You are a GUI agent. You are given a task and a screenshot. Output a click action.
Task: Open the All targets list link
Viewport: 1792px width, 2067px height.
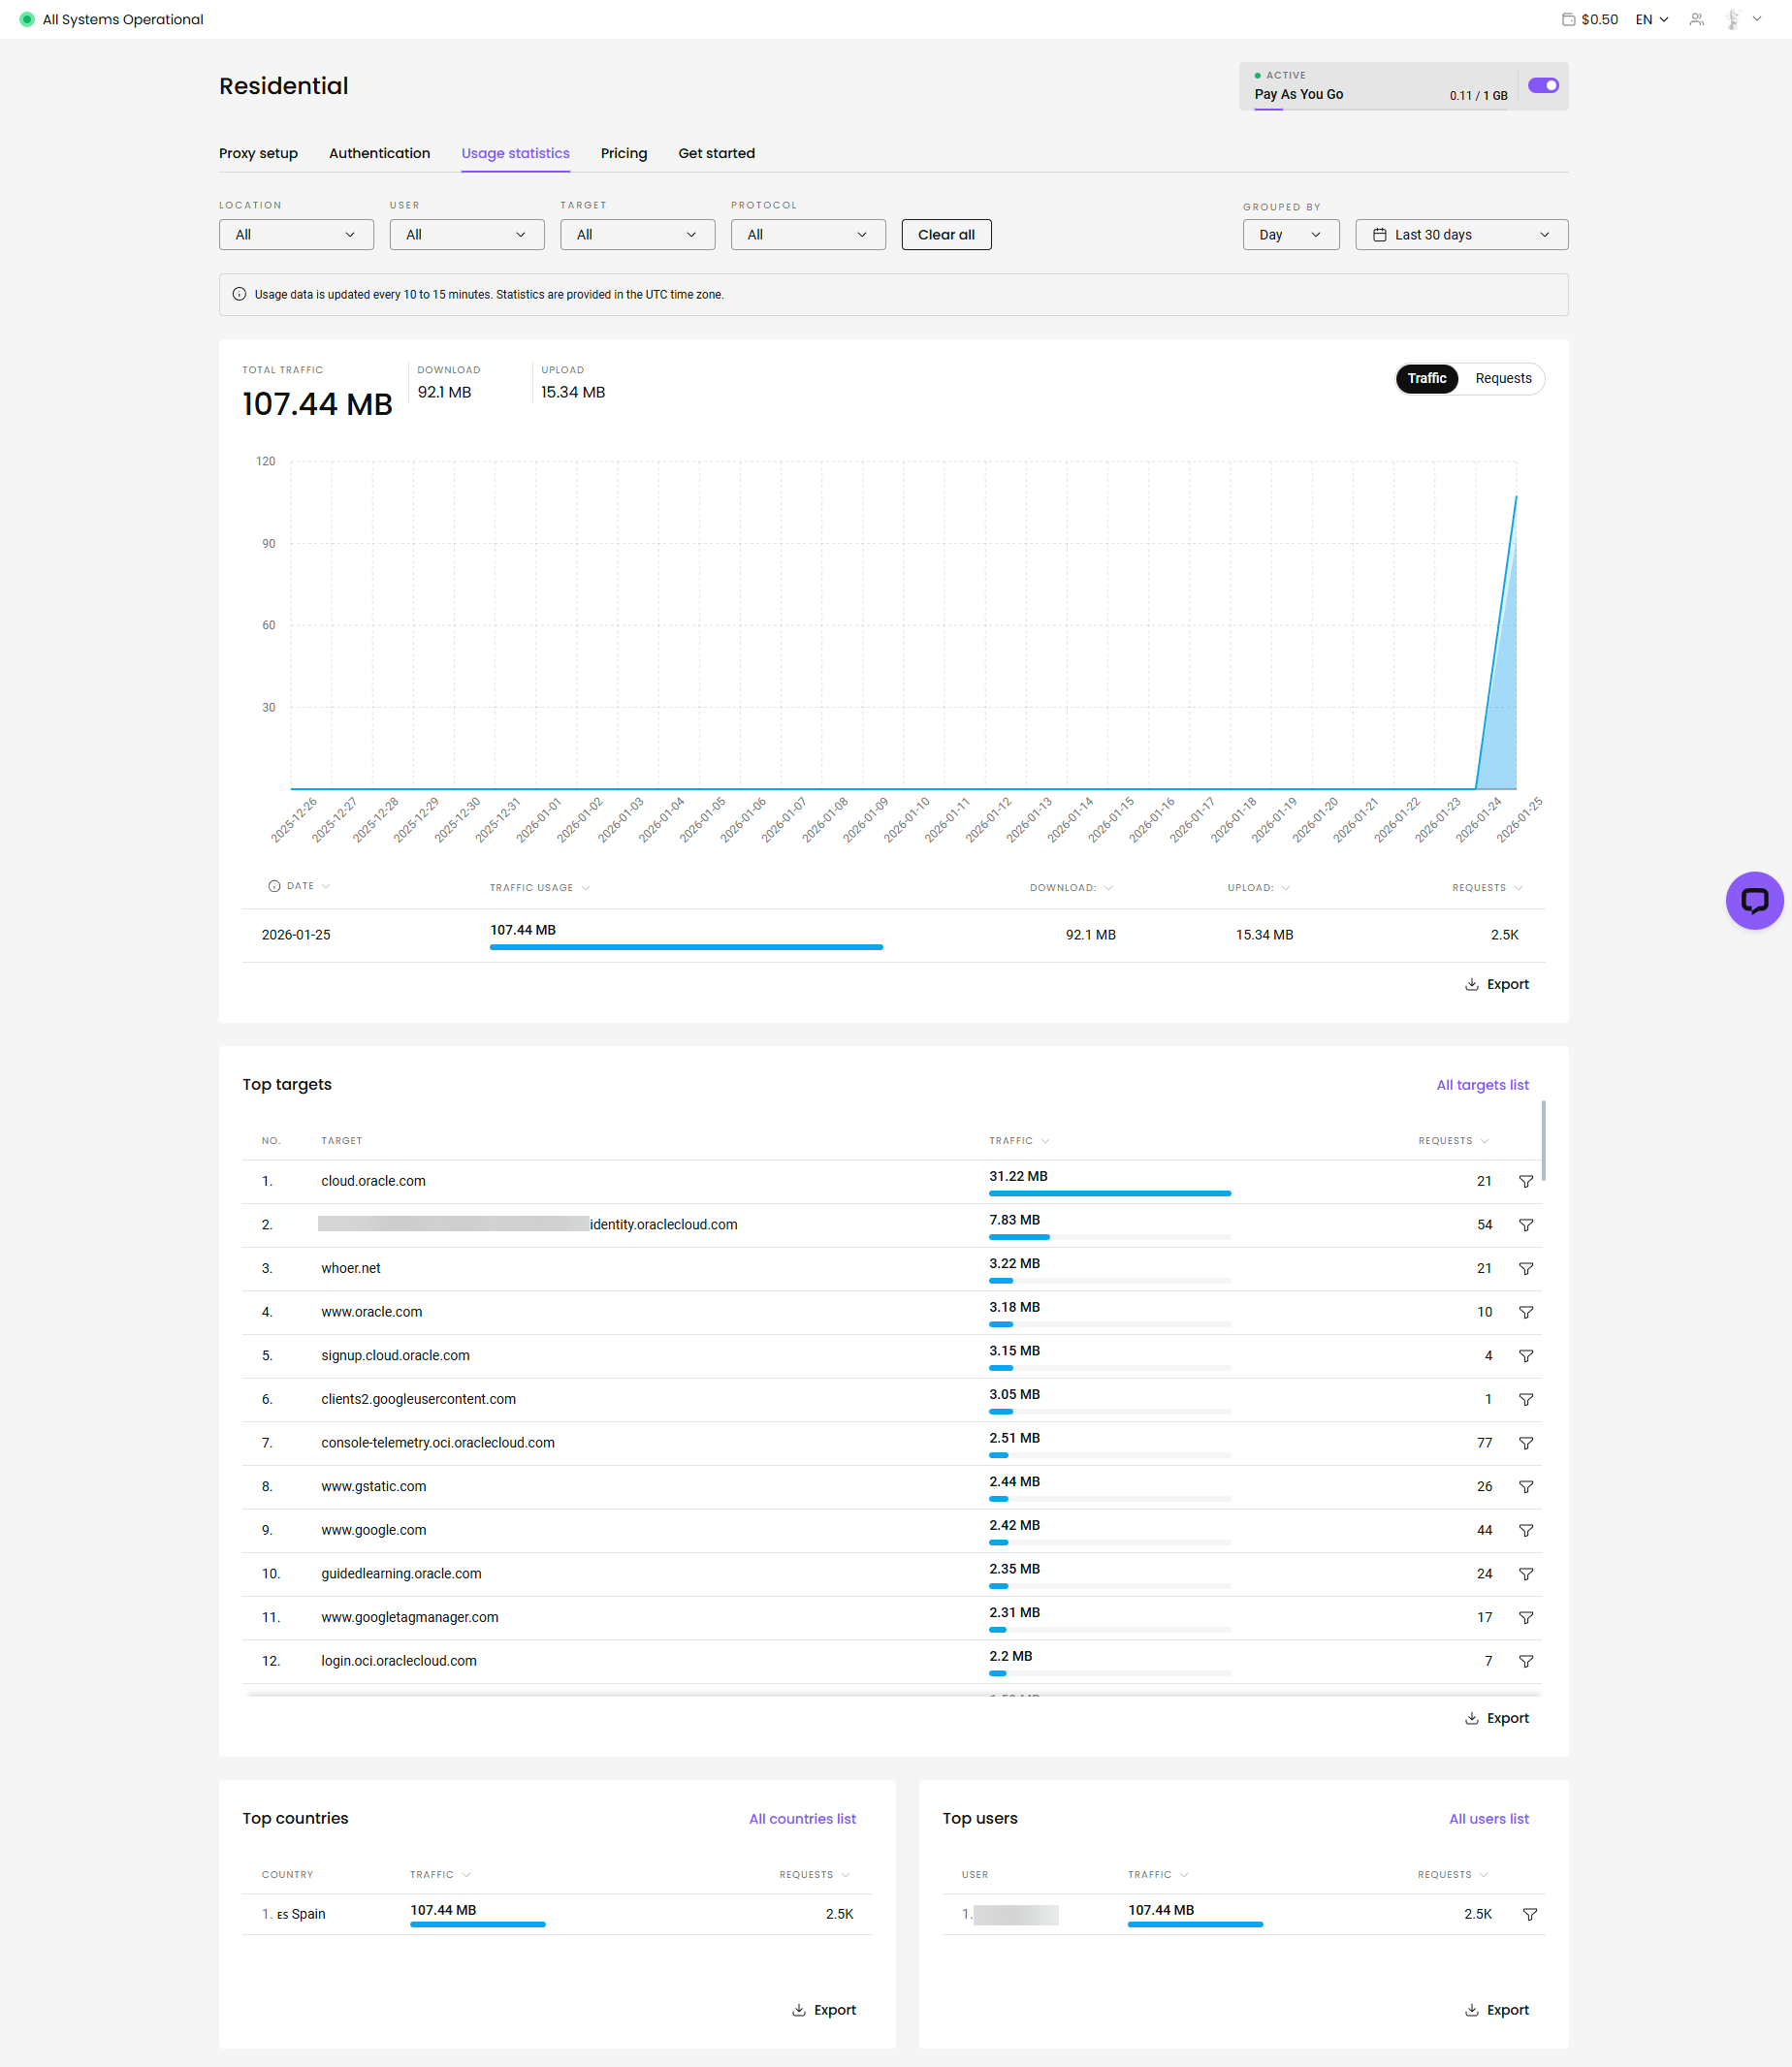point(1481,1085)
